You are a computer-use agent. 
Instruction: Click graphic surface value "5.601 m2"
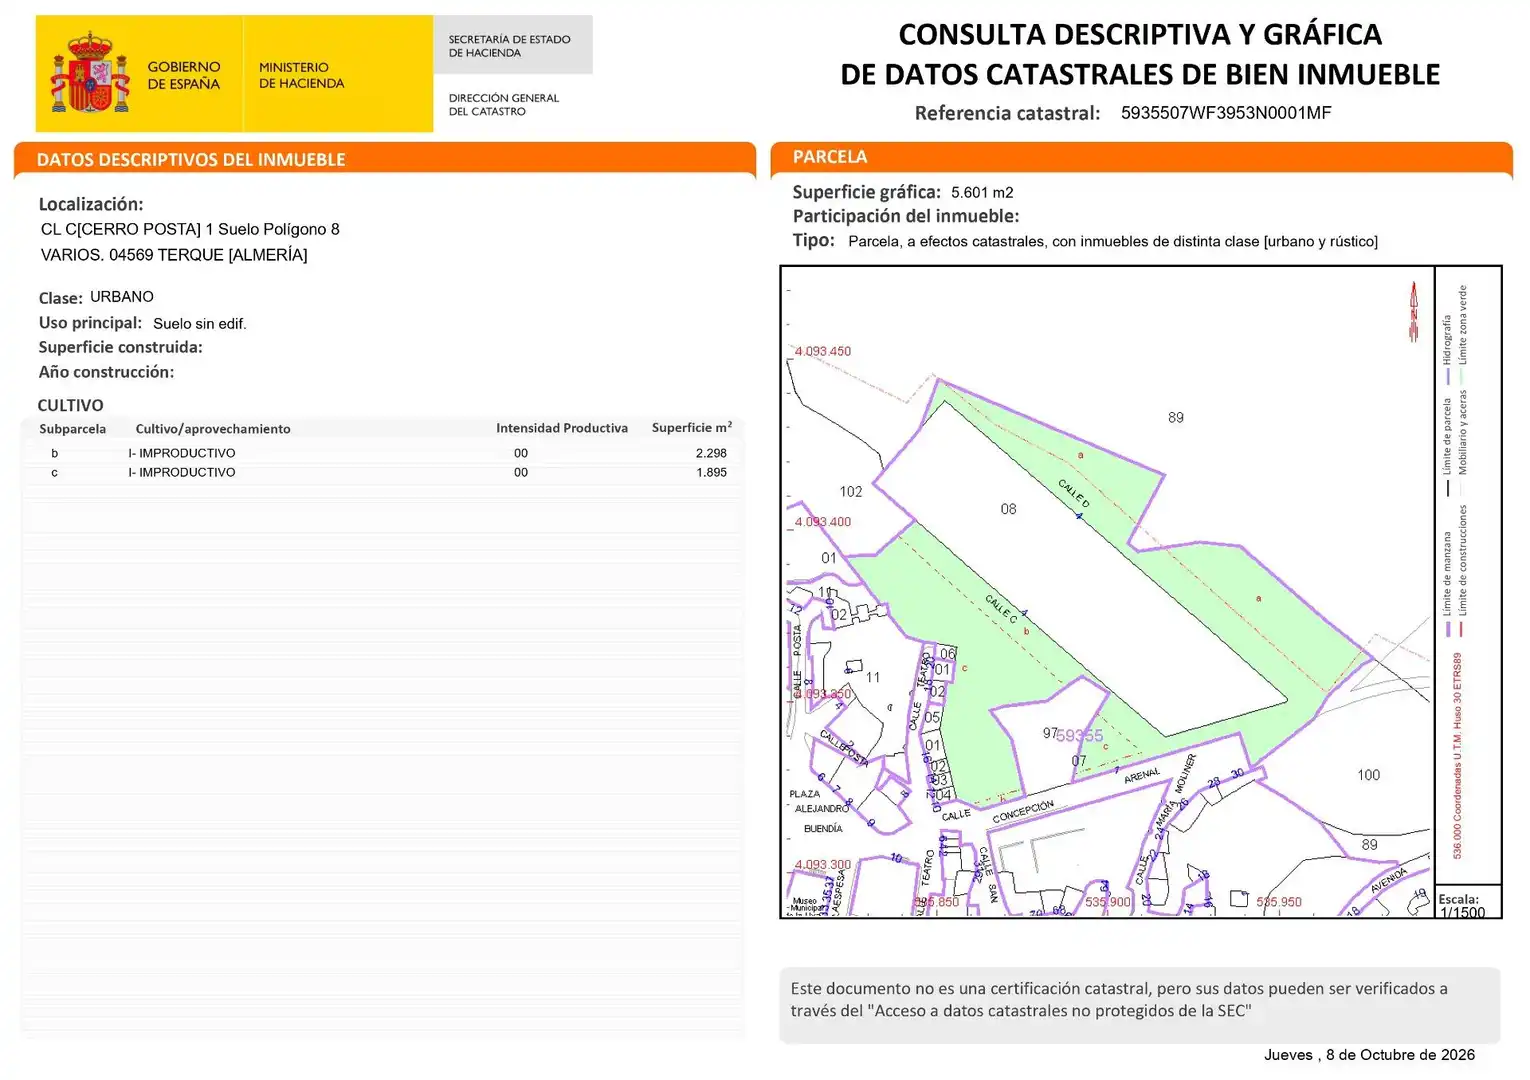tap(982, 192)
